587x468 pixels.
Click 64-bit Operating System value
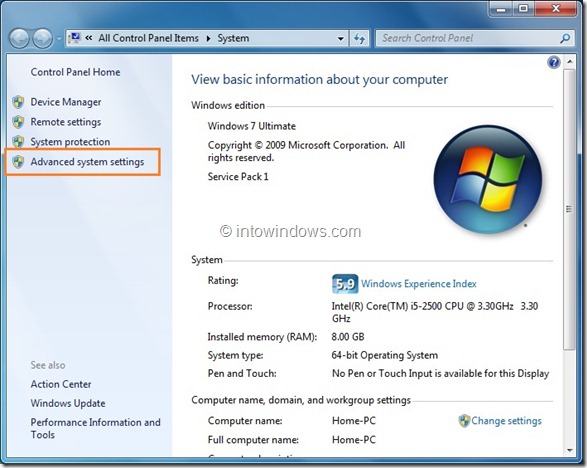(x=384, y=355)
